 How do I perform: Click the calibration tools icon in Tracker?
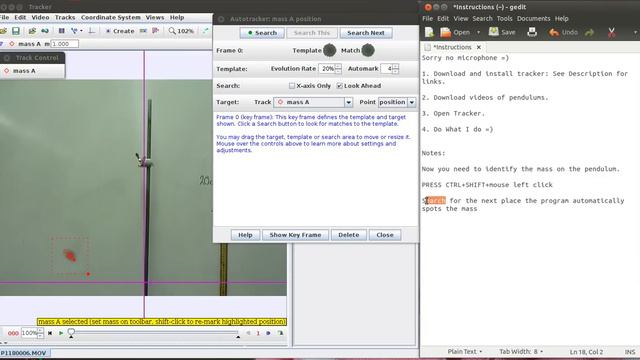coord(76,31)
